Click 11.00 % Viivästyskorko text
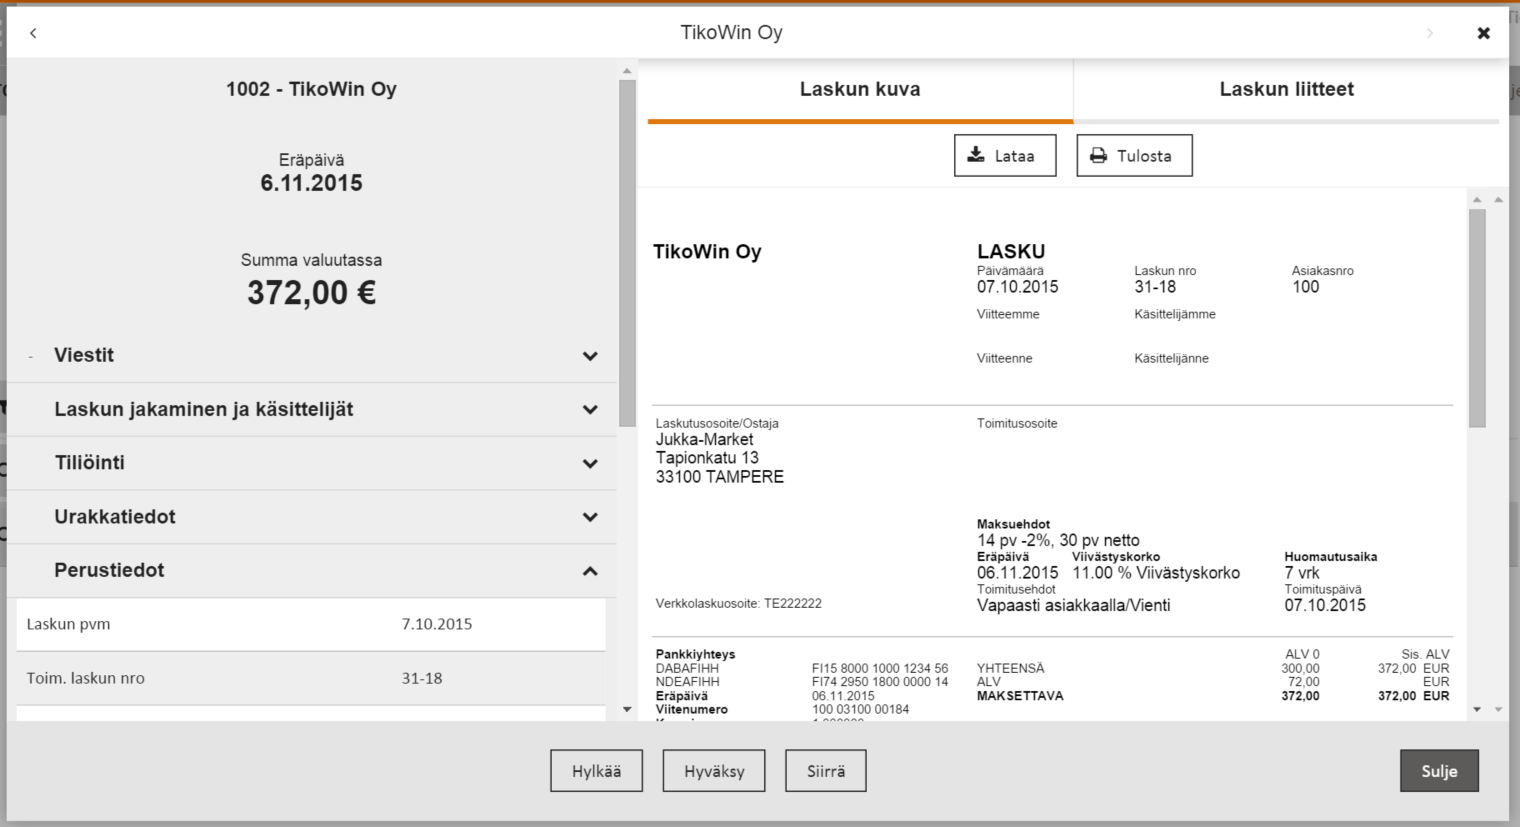This screenshot has height=827, width=1520. point(1156,573)
